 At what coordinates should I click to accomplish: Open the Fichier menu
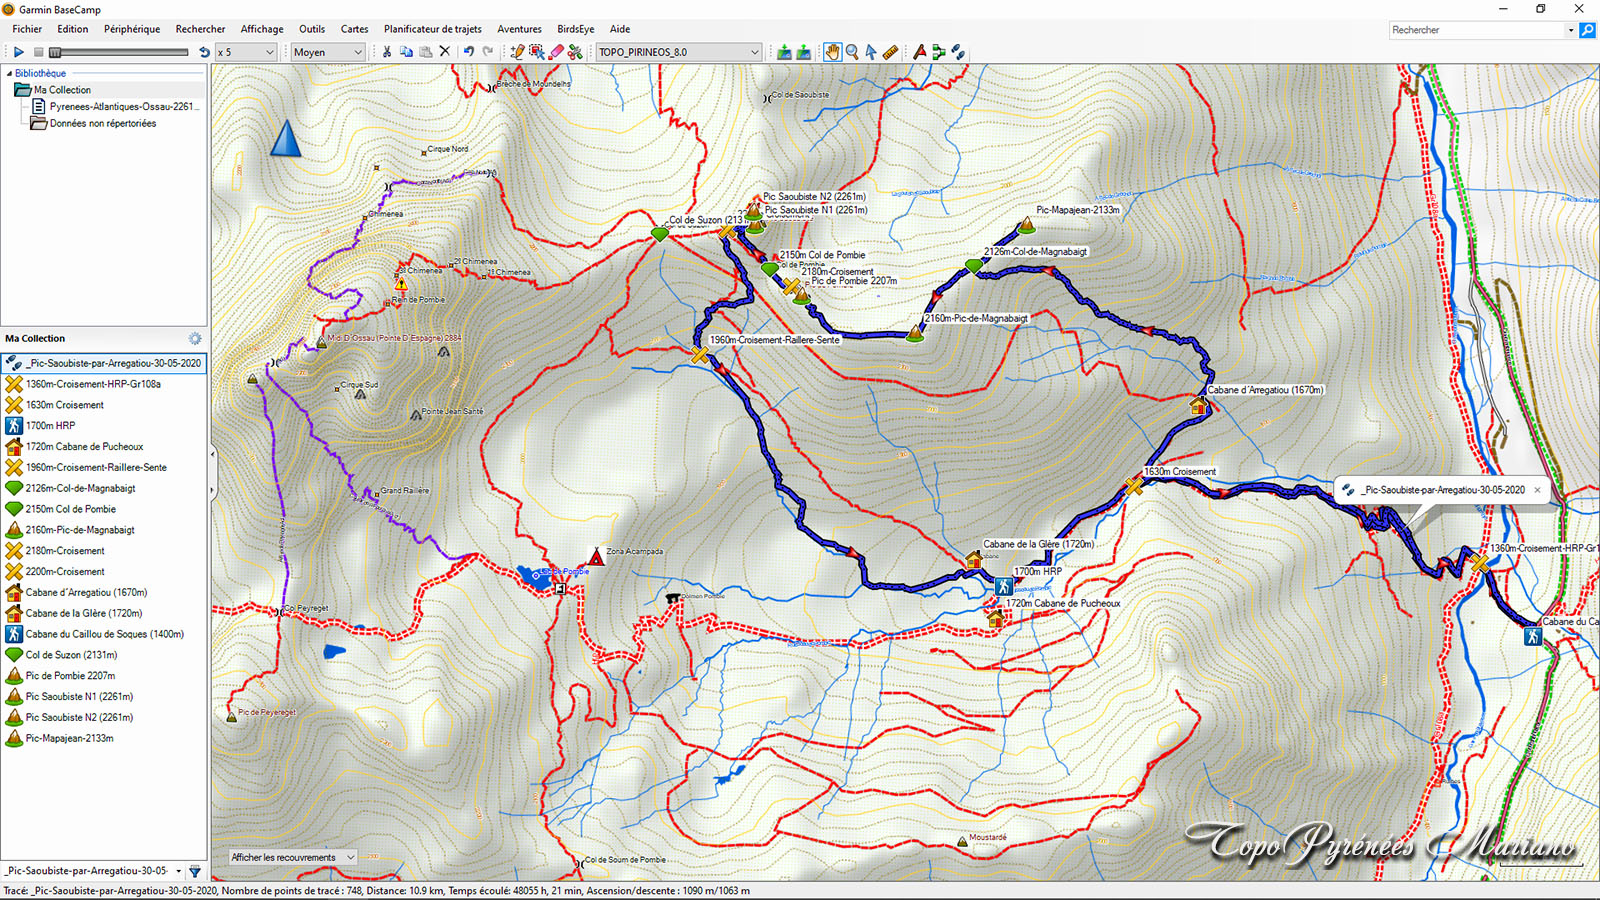pos(27,29)
